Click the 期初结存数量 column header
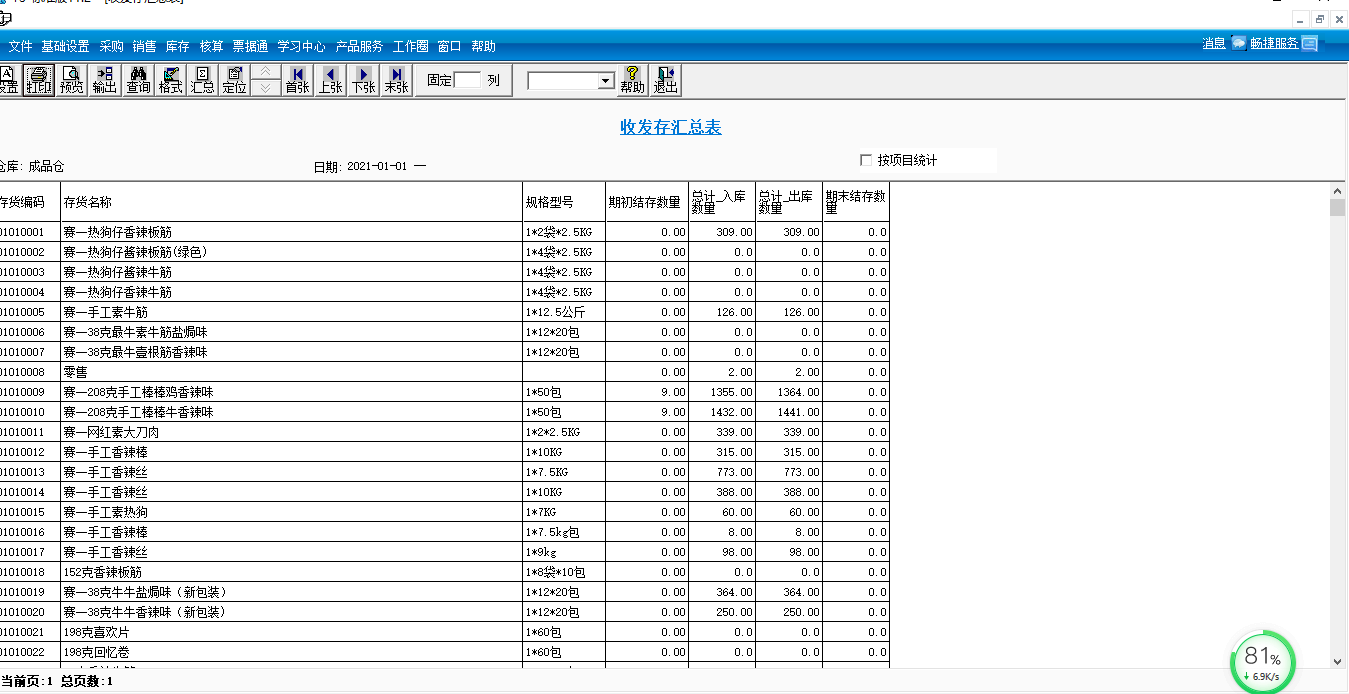The image size is (1349, 694). pos(647,202)
